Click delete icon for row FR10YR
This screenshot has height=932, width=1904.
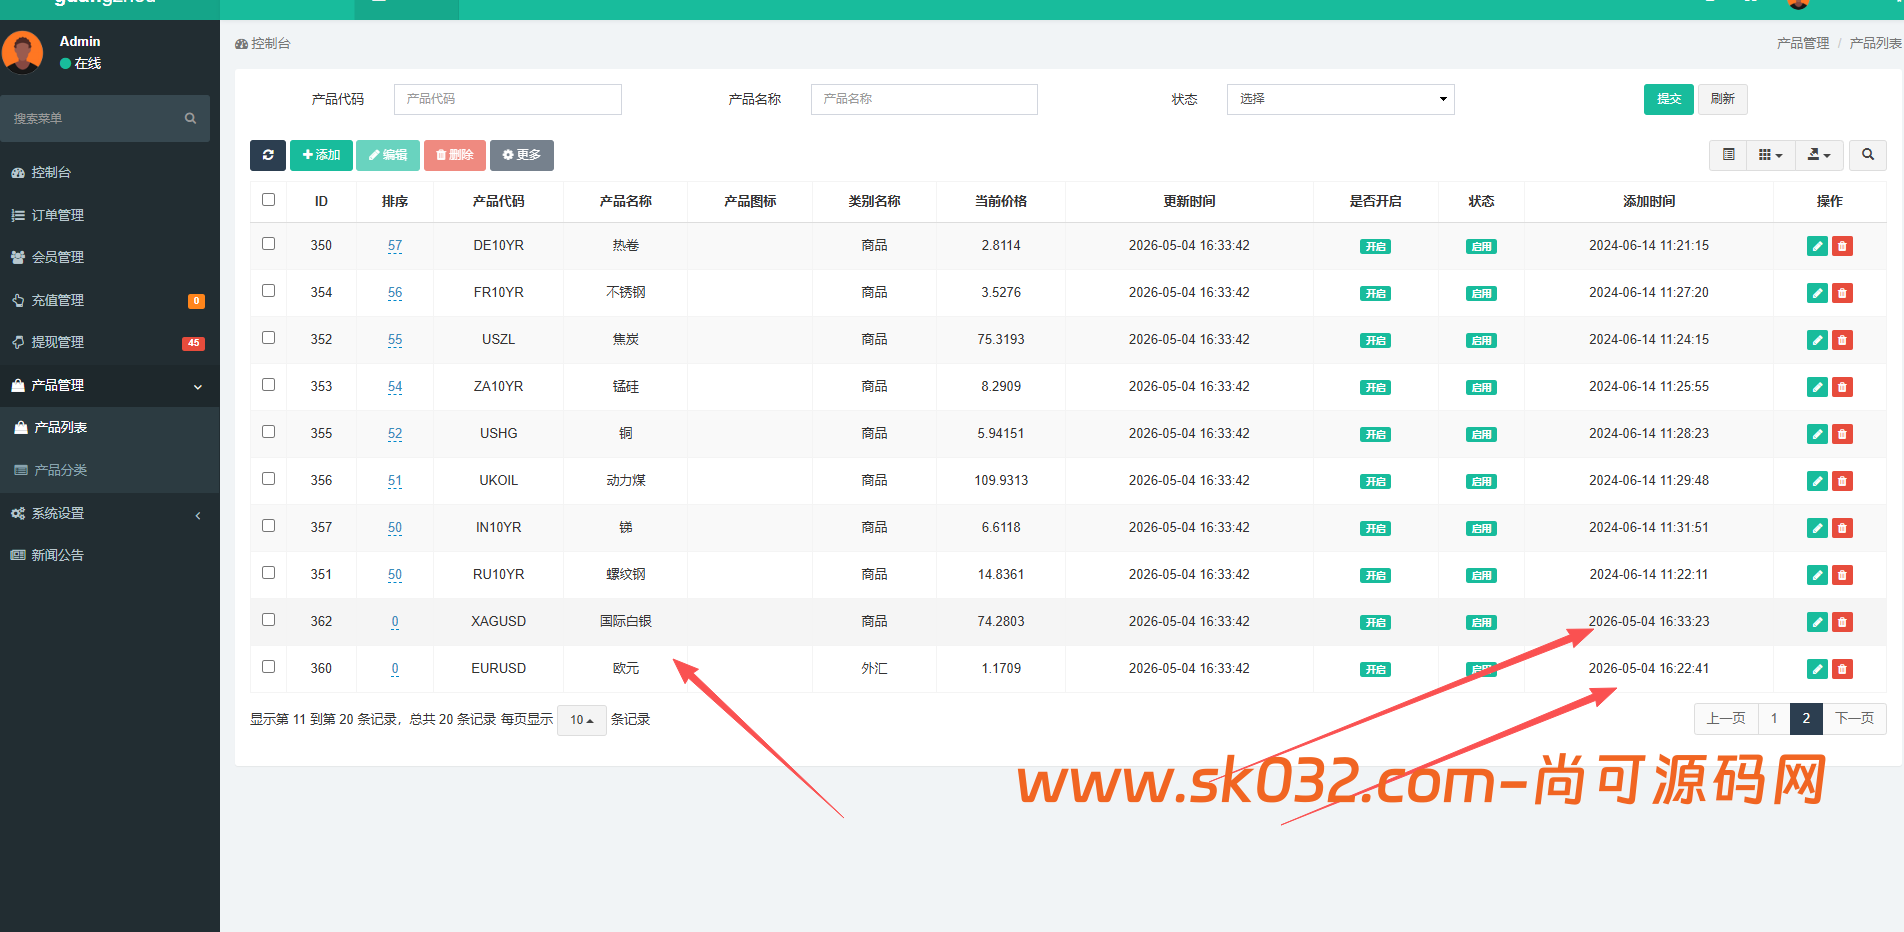(x=1842, y=293)
